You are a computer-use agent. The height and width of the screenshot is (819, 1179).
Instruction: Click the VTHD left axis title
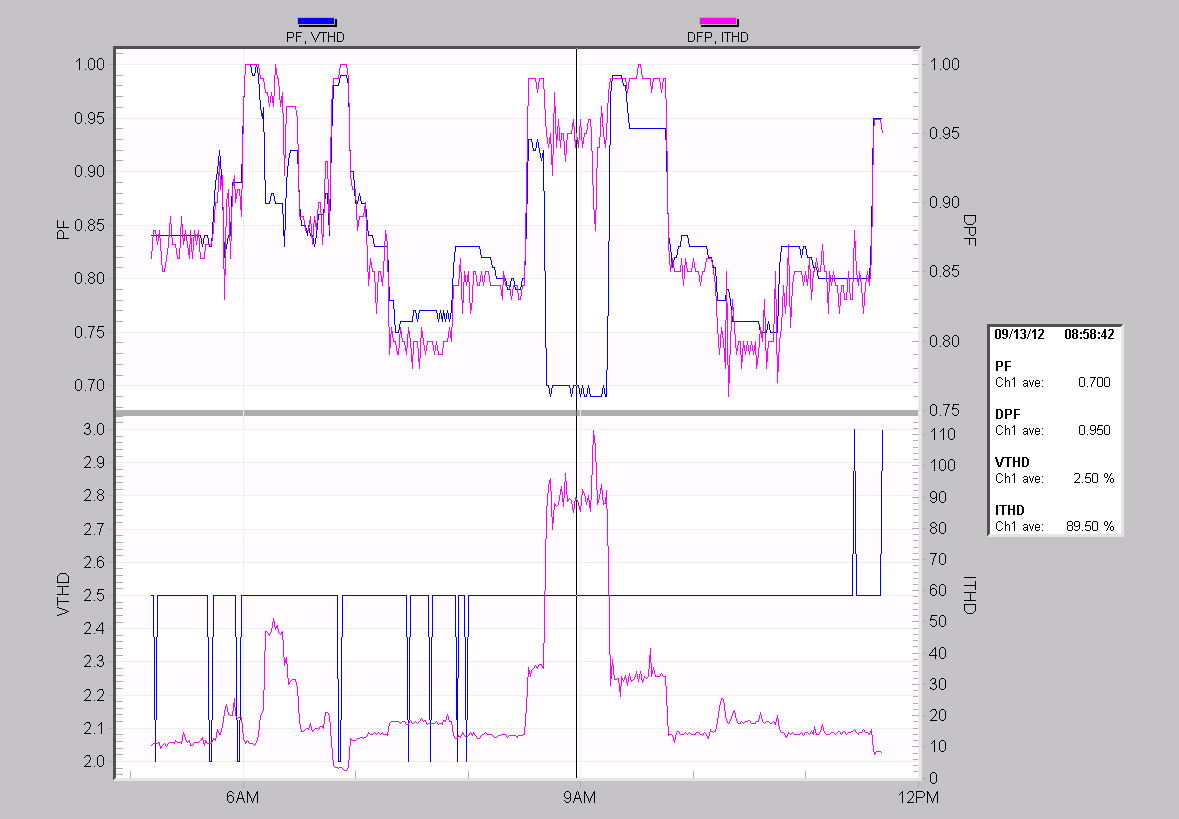coord(63,594)
